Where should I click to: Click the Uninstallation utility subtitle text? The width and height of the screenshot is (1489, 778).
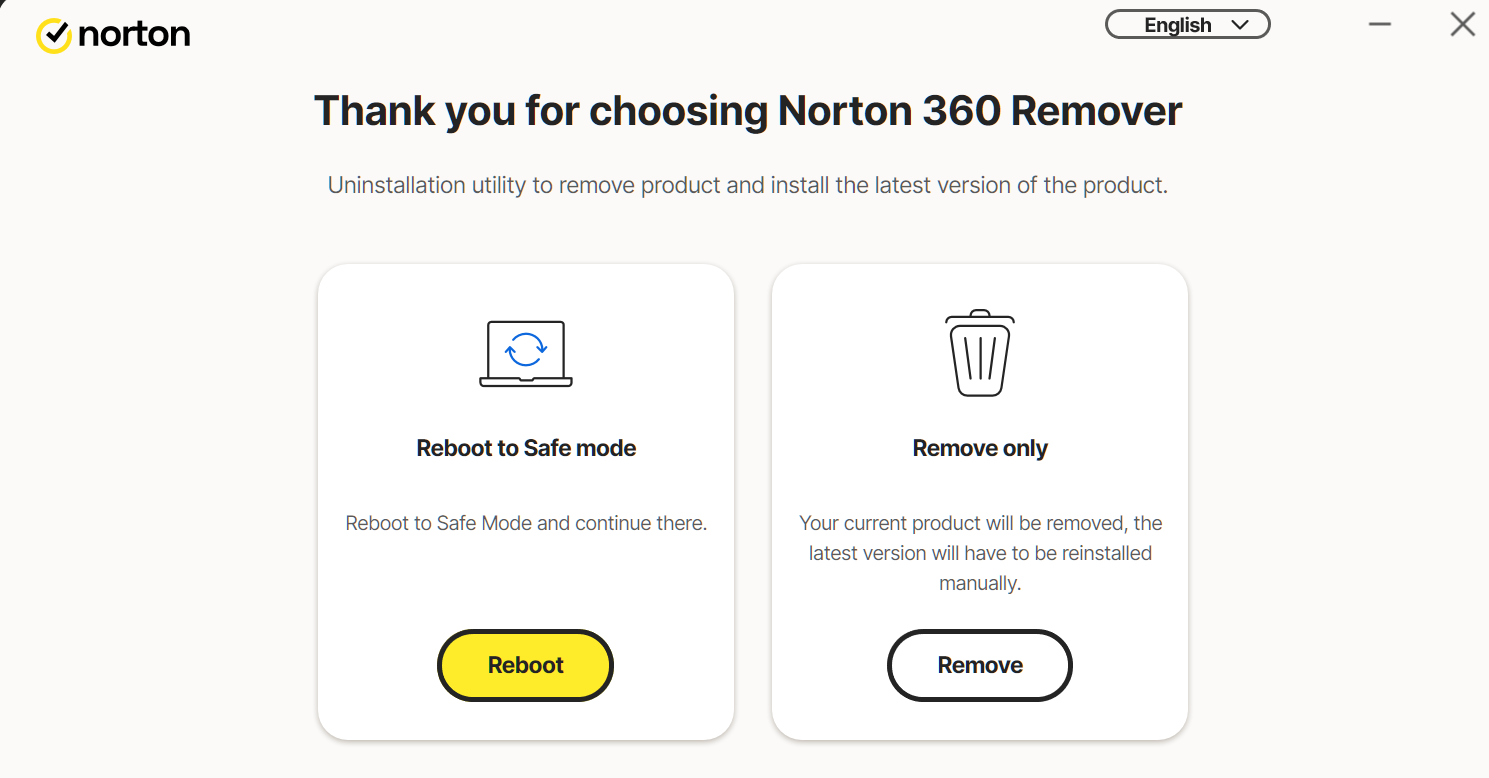748,185
